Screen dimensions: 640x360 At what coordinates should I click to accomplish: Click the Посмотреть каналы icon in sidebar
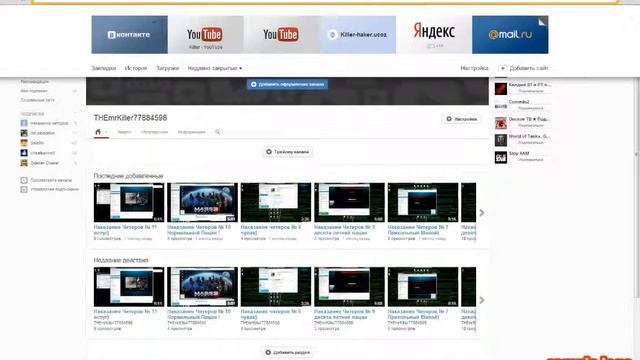(24, 180)
